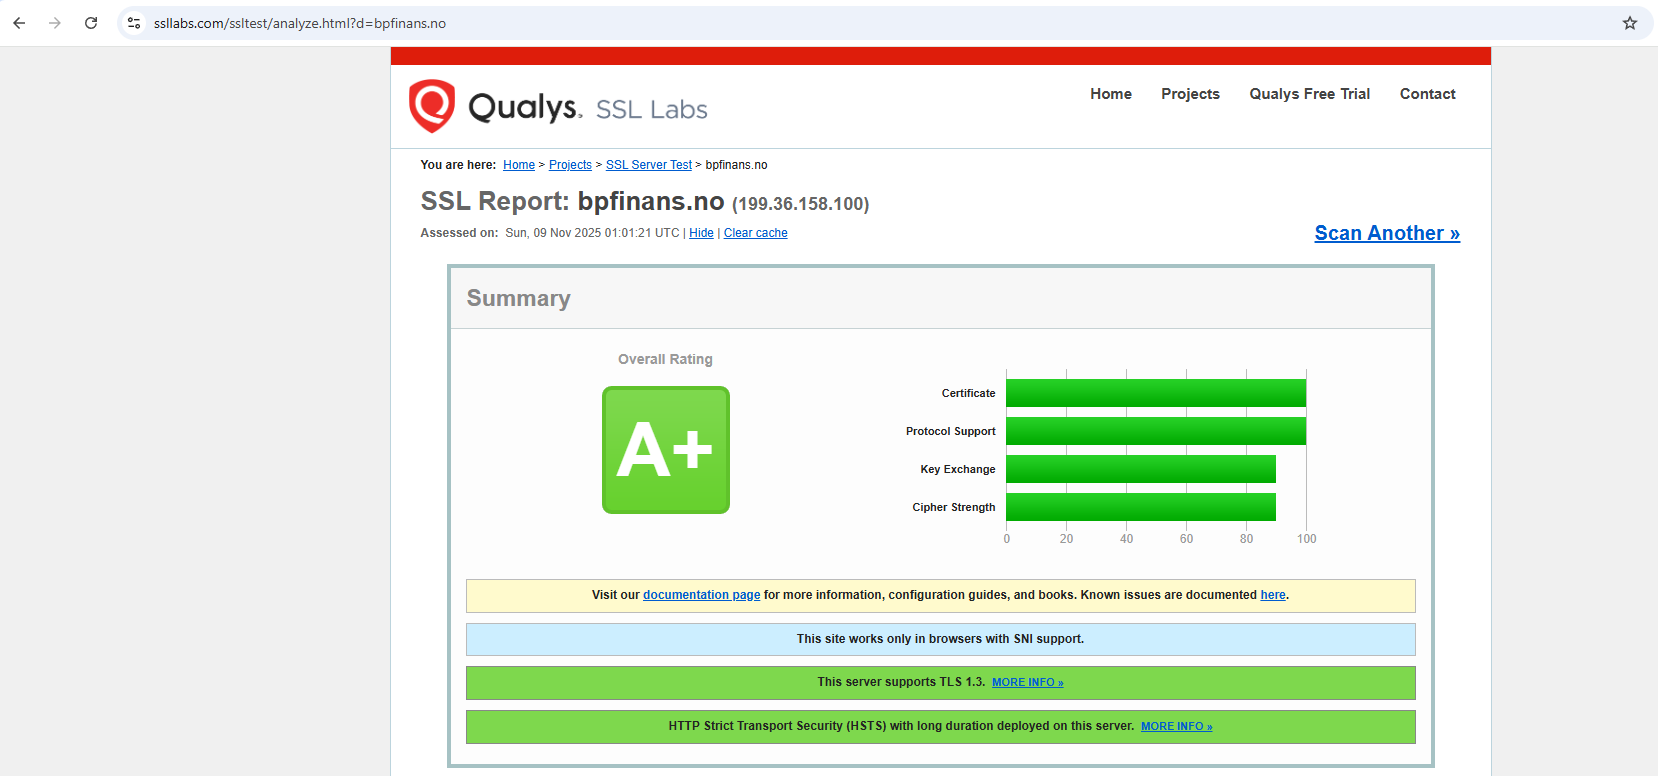Bookmark this page with the star icon
This screenshot has height=776, width=1658.
1630,23
